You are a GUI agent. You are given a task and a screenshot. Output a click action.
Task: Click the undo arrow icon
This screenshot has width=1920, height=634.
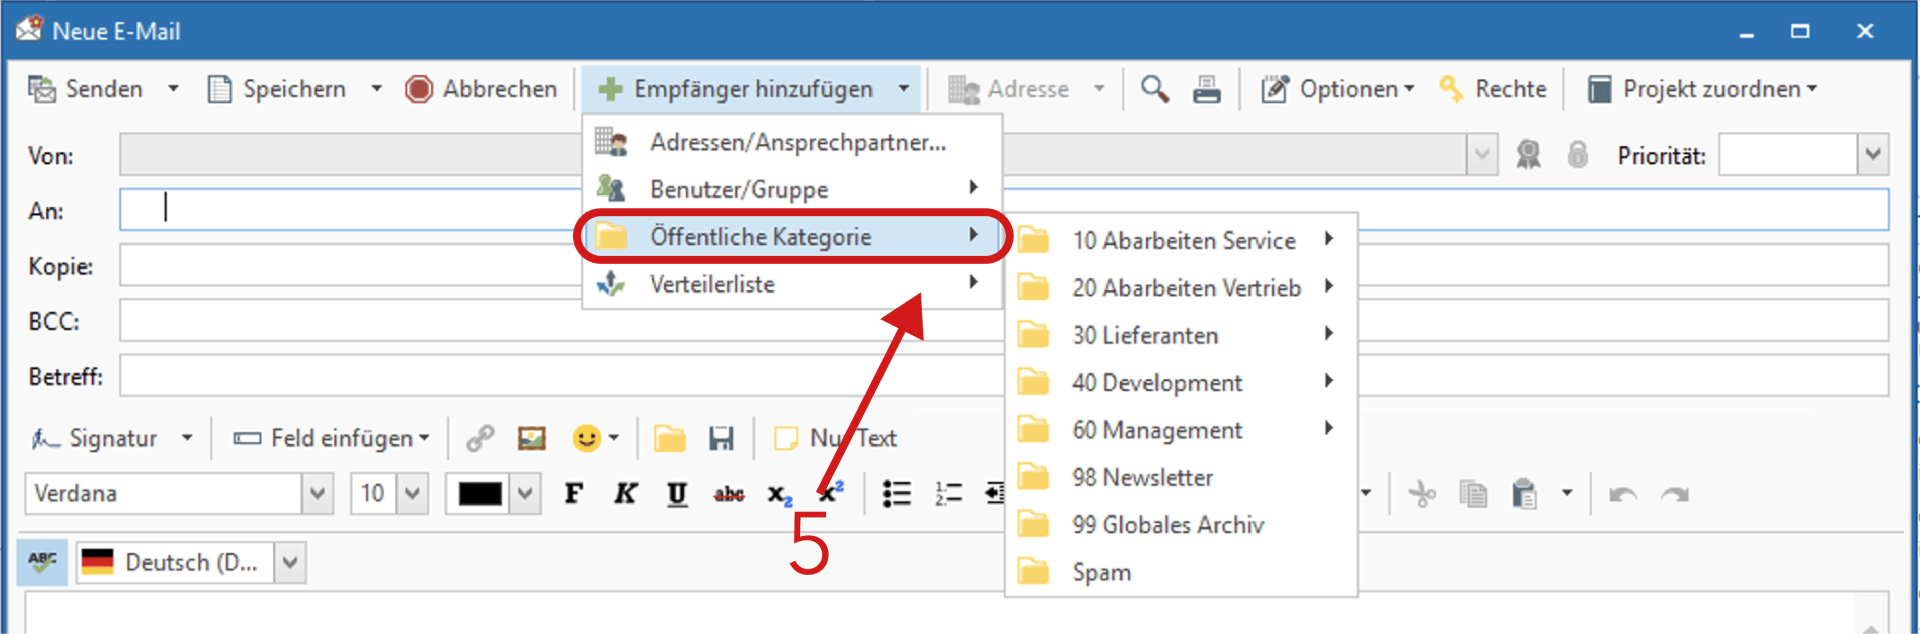click(x=1622, y=493)
